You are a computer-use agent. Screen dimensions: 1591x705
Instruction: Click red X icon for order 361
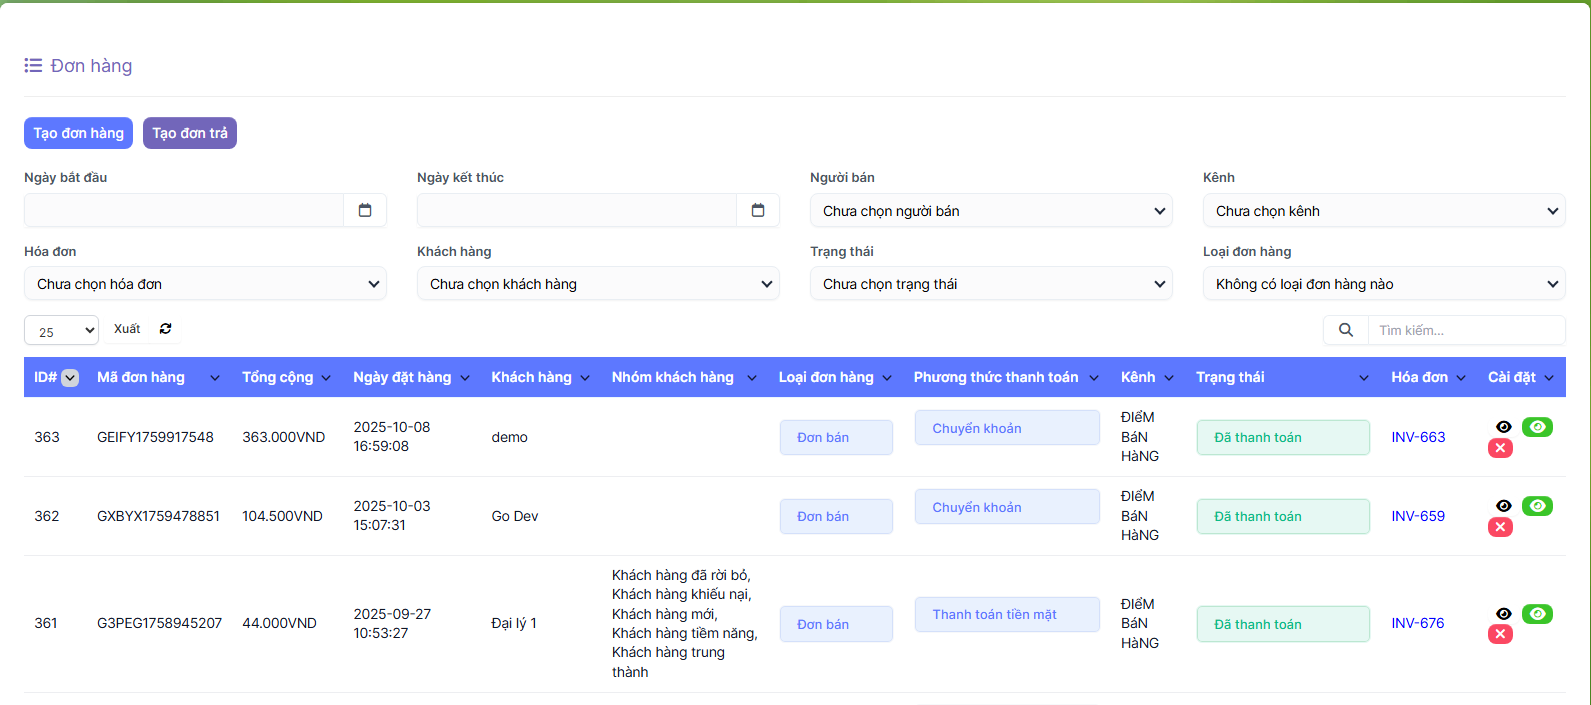(x=1500, y=634)
